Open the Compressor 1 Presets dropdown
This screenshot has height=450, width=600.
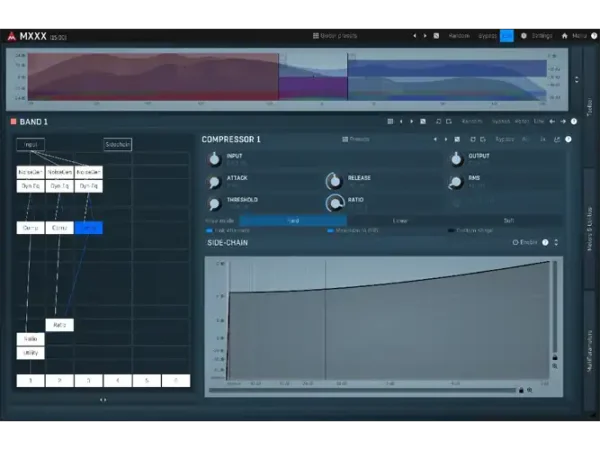tap(355, 139)
